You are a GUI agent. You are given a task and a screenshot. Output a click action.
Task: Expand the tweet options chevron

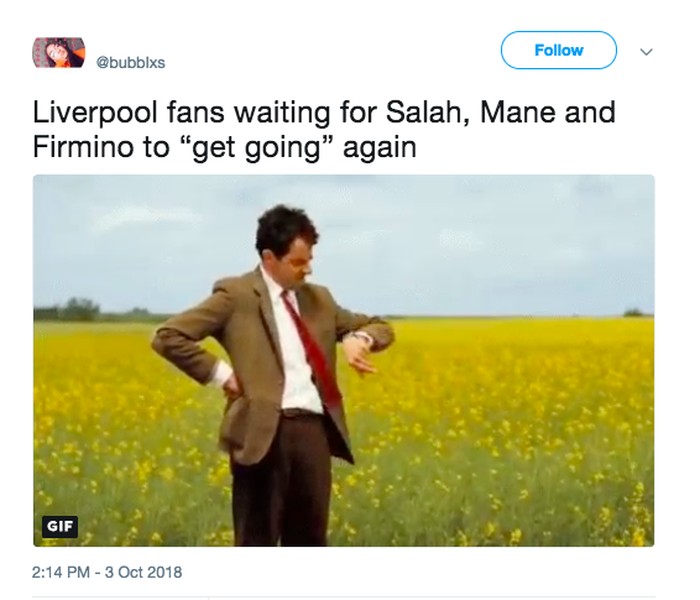coord(646,50)
